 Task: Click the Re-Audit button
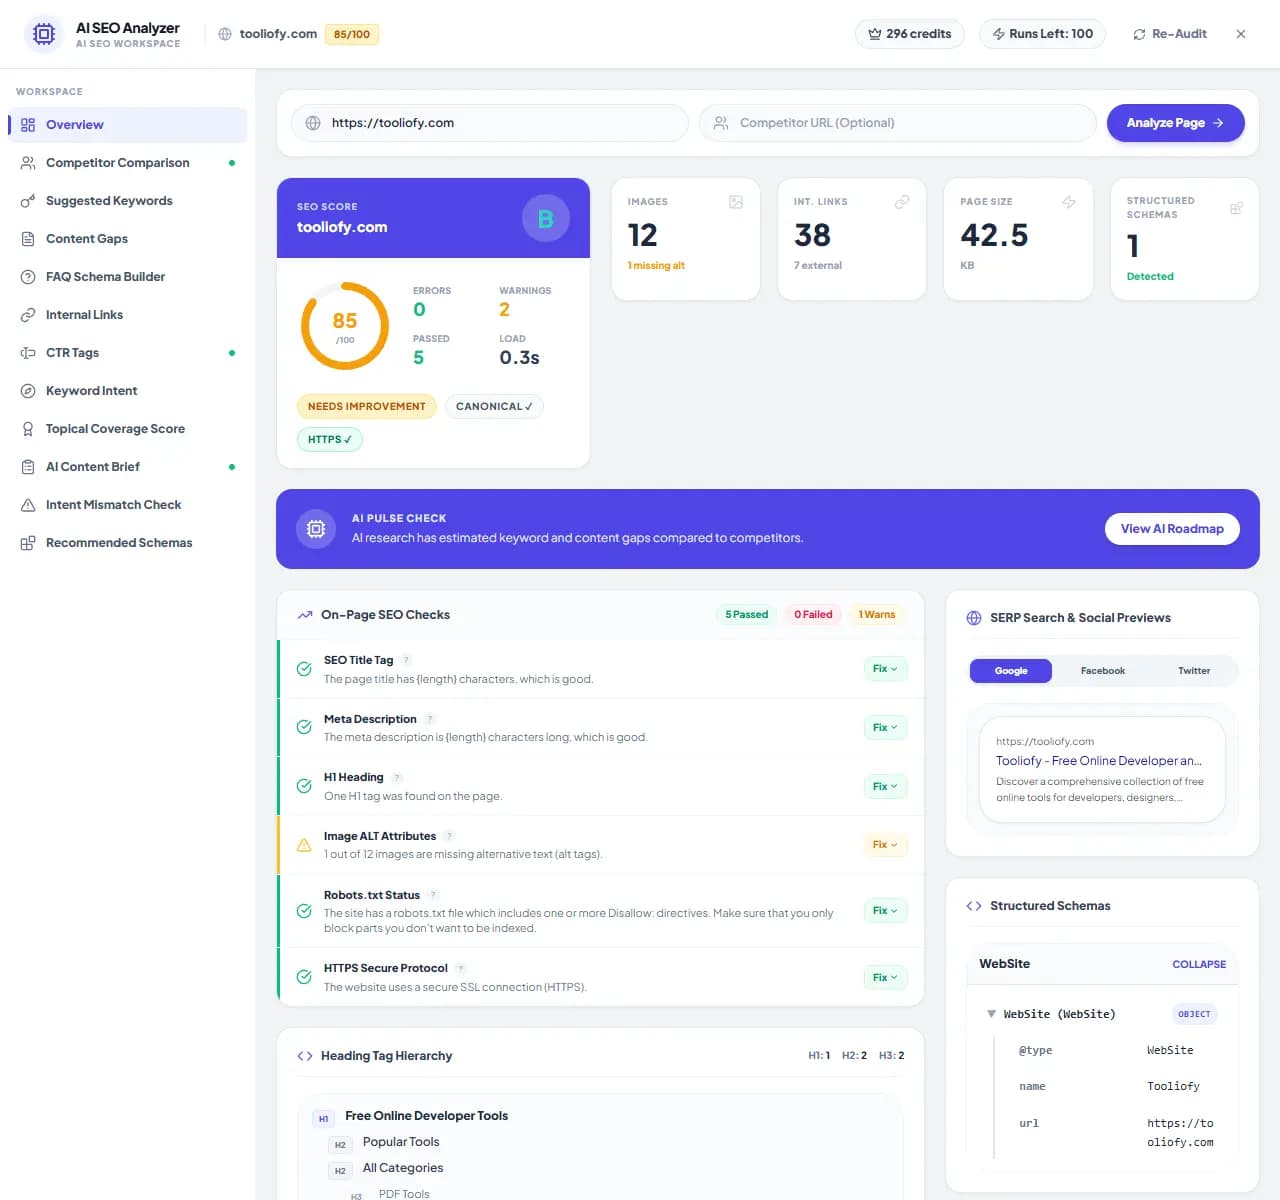[1170, 34]
